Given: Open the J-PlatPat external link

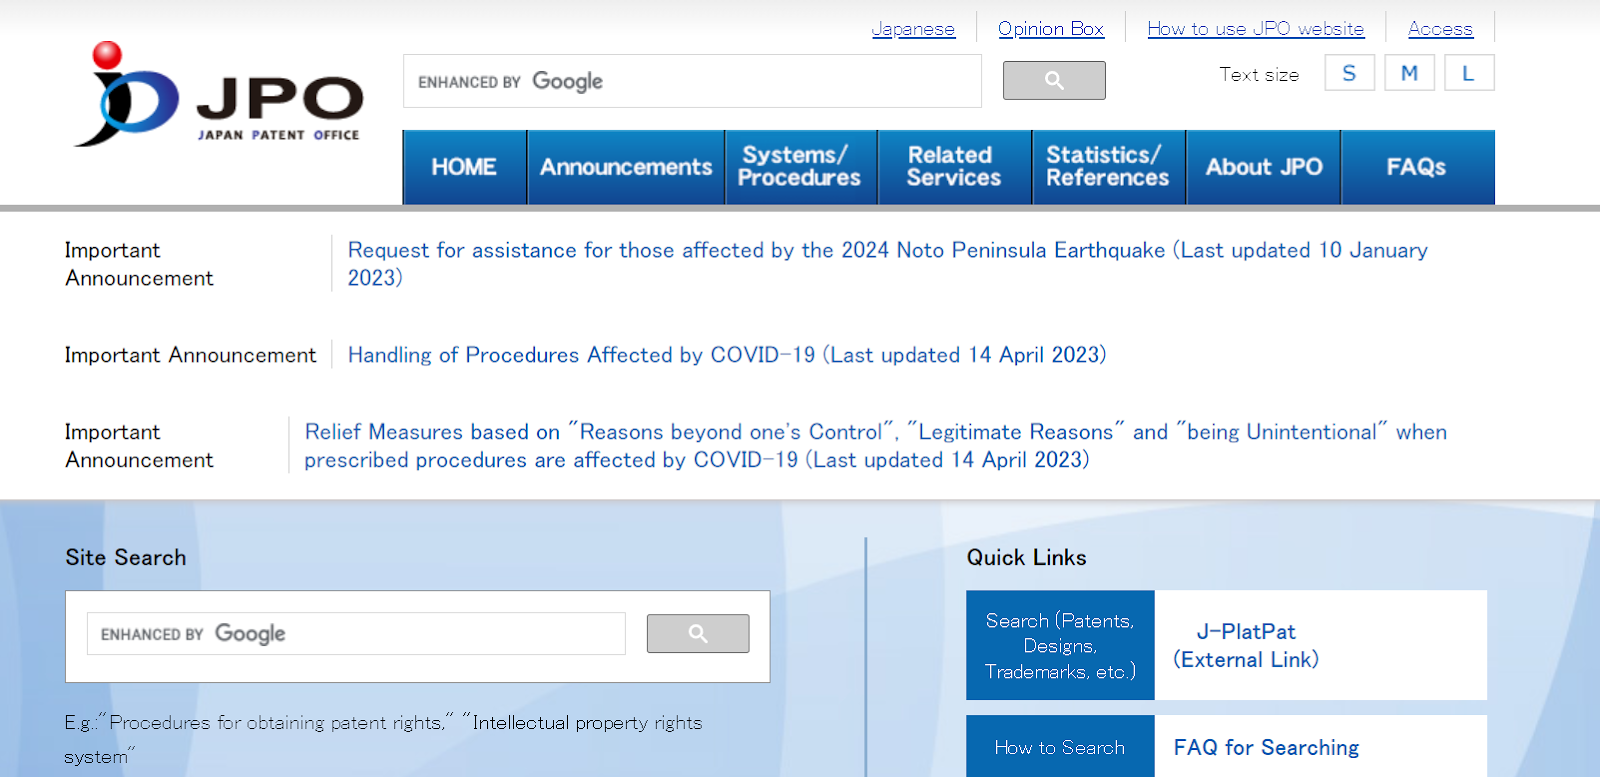Looking at the screenshot, I should pos(1246,645).
